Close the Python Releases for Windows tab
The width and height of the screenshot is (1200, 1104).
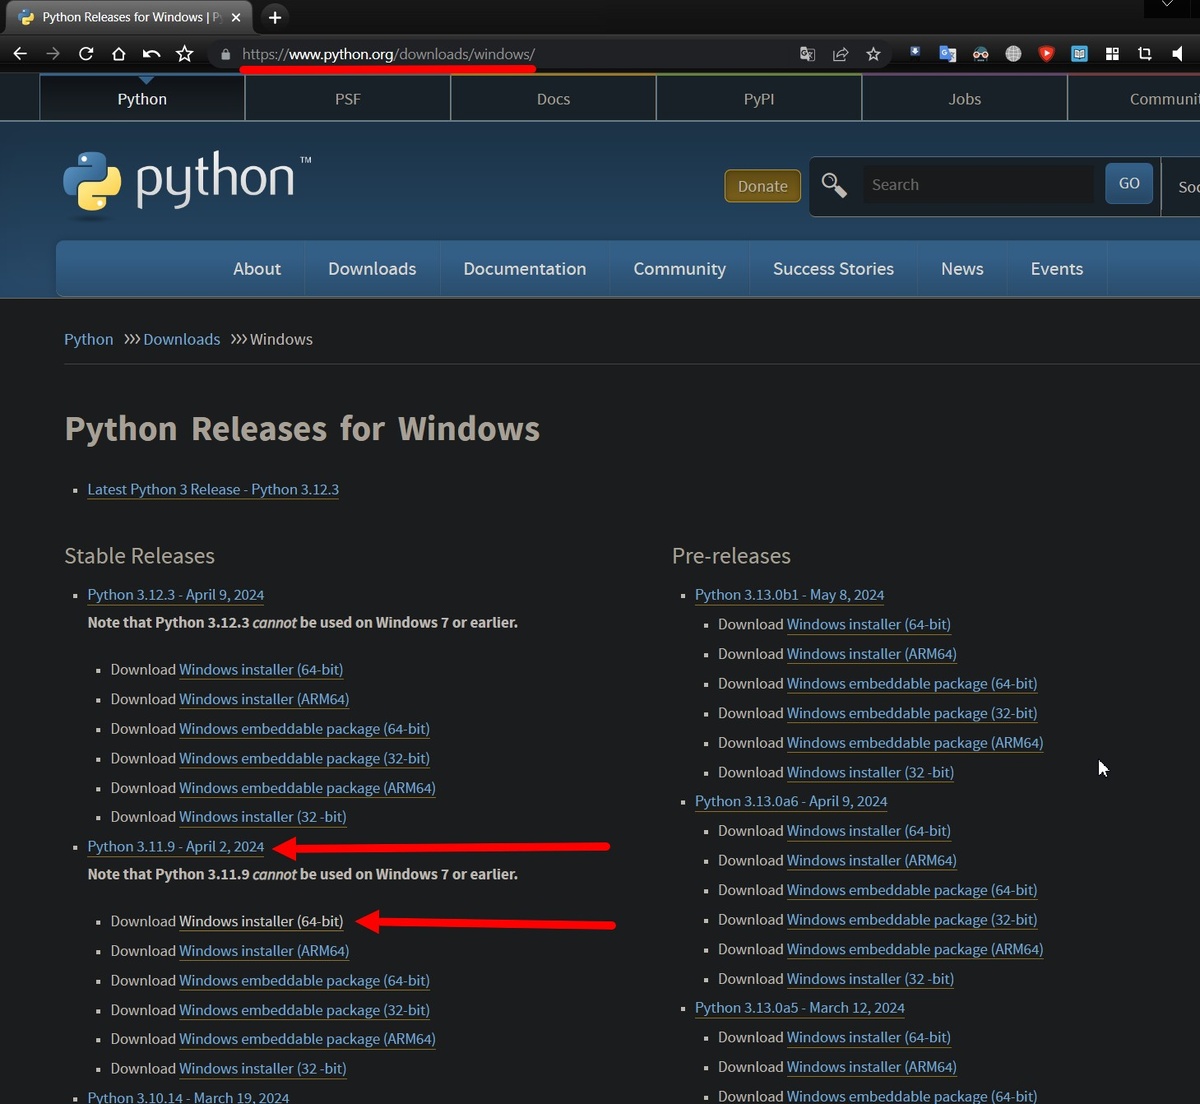pyautogui.click(x=236, y=17)
